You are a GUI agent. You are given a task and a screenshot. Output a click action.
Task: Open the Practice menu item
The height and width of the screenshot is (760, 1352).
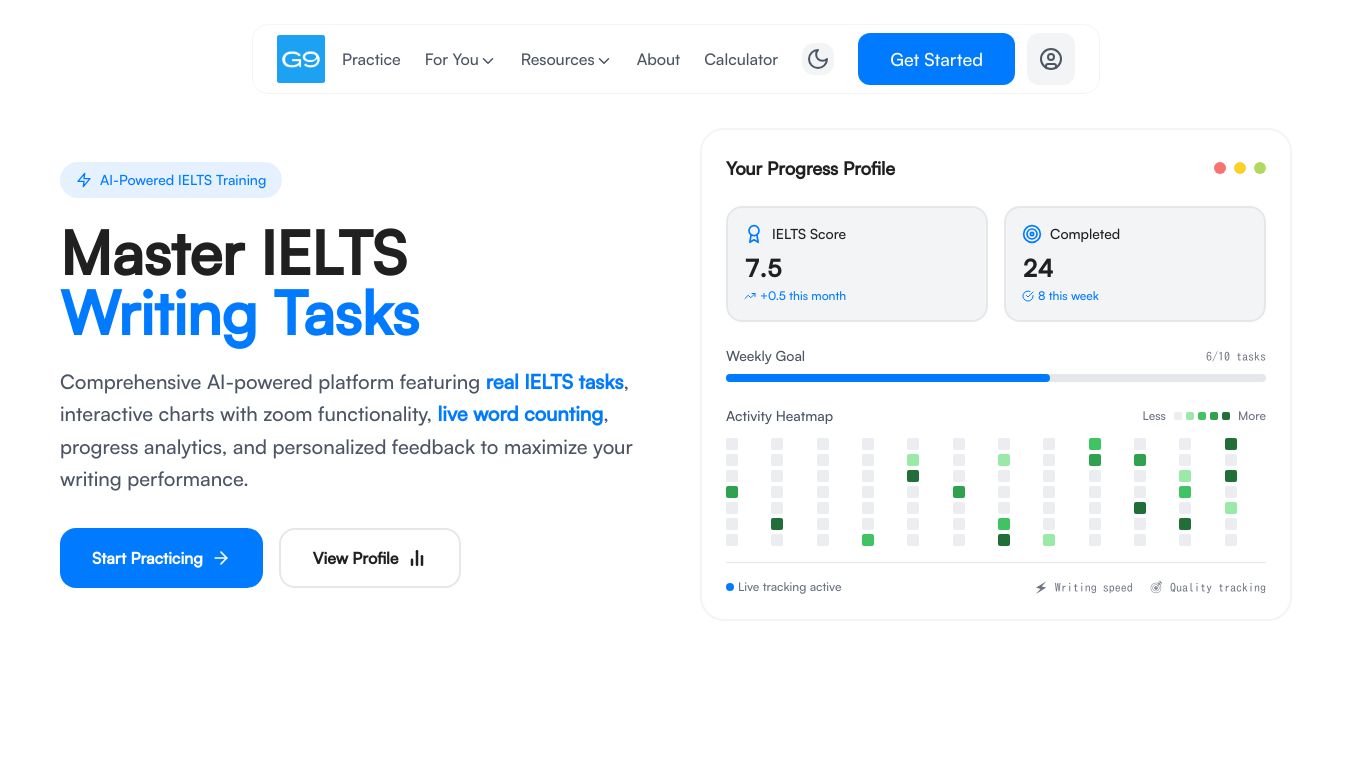[371, 60]
